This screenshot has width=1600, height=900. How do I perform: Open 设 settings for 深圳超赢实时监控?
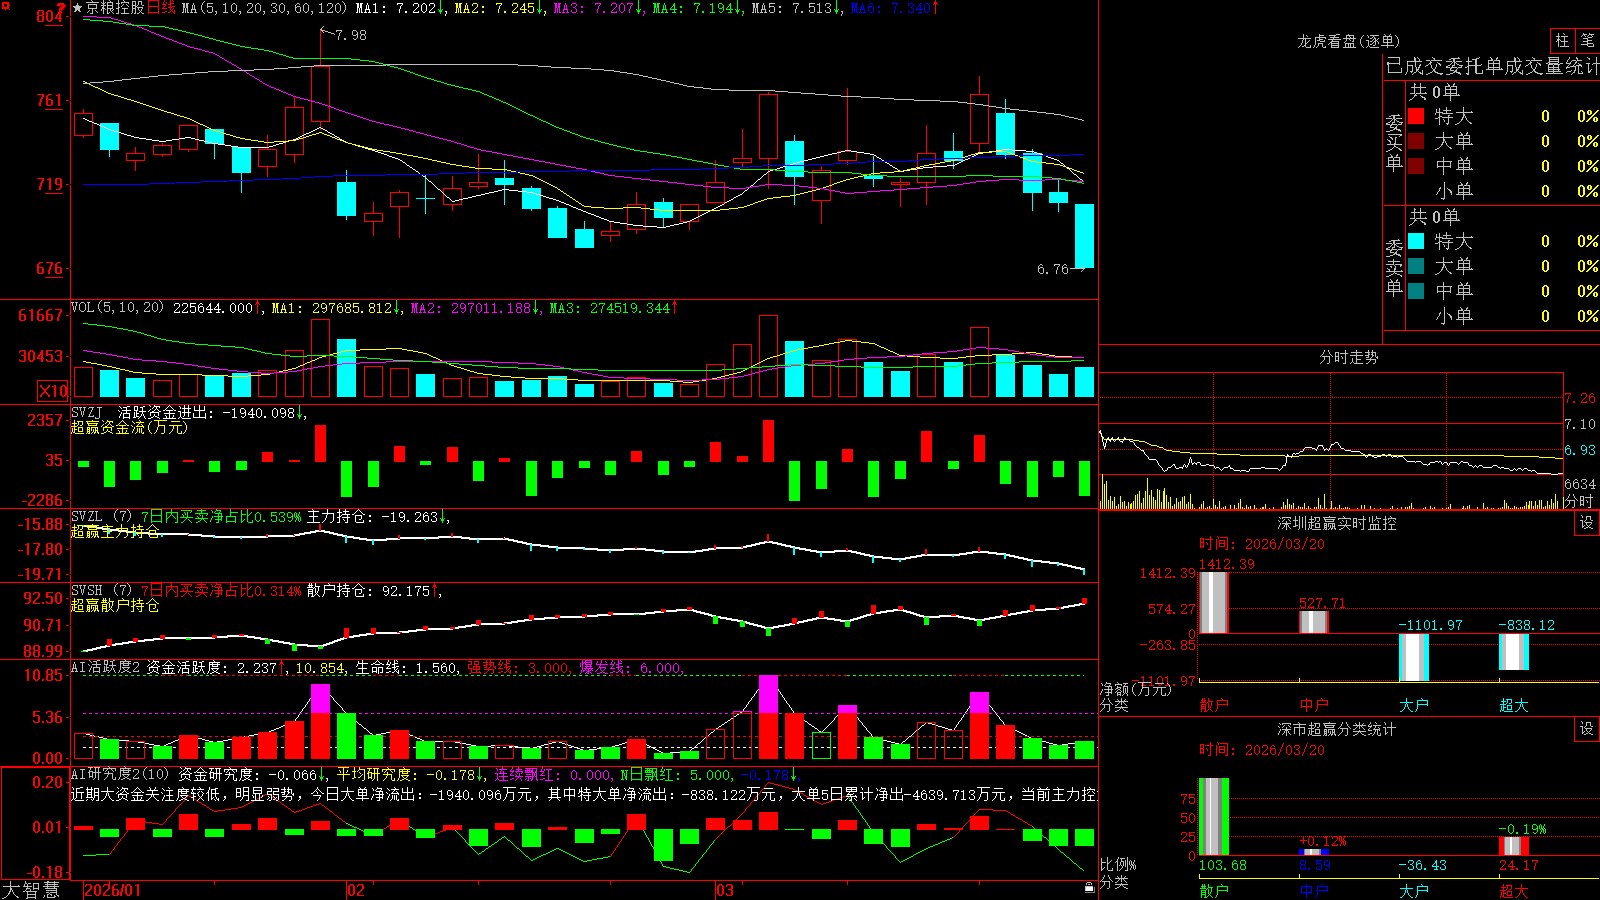click(x=1587, y=523)
